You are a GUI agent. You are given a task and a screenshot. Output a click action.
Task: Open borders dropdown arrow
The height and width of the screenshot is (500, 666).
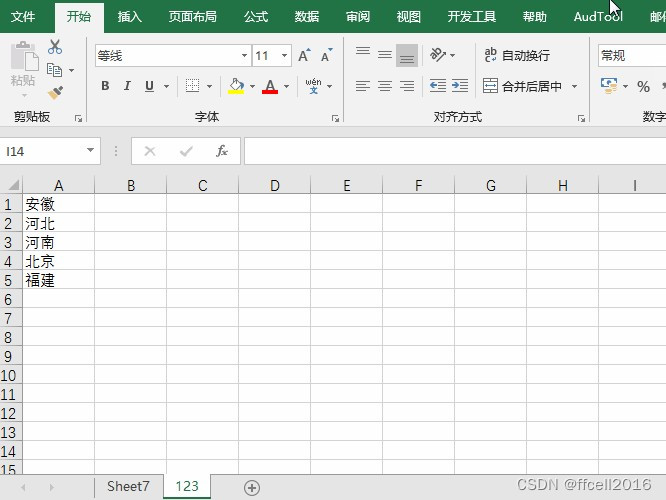click(209, 86)
